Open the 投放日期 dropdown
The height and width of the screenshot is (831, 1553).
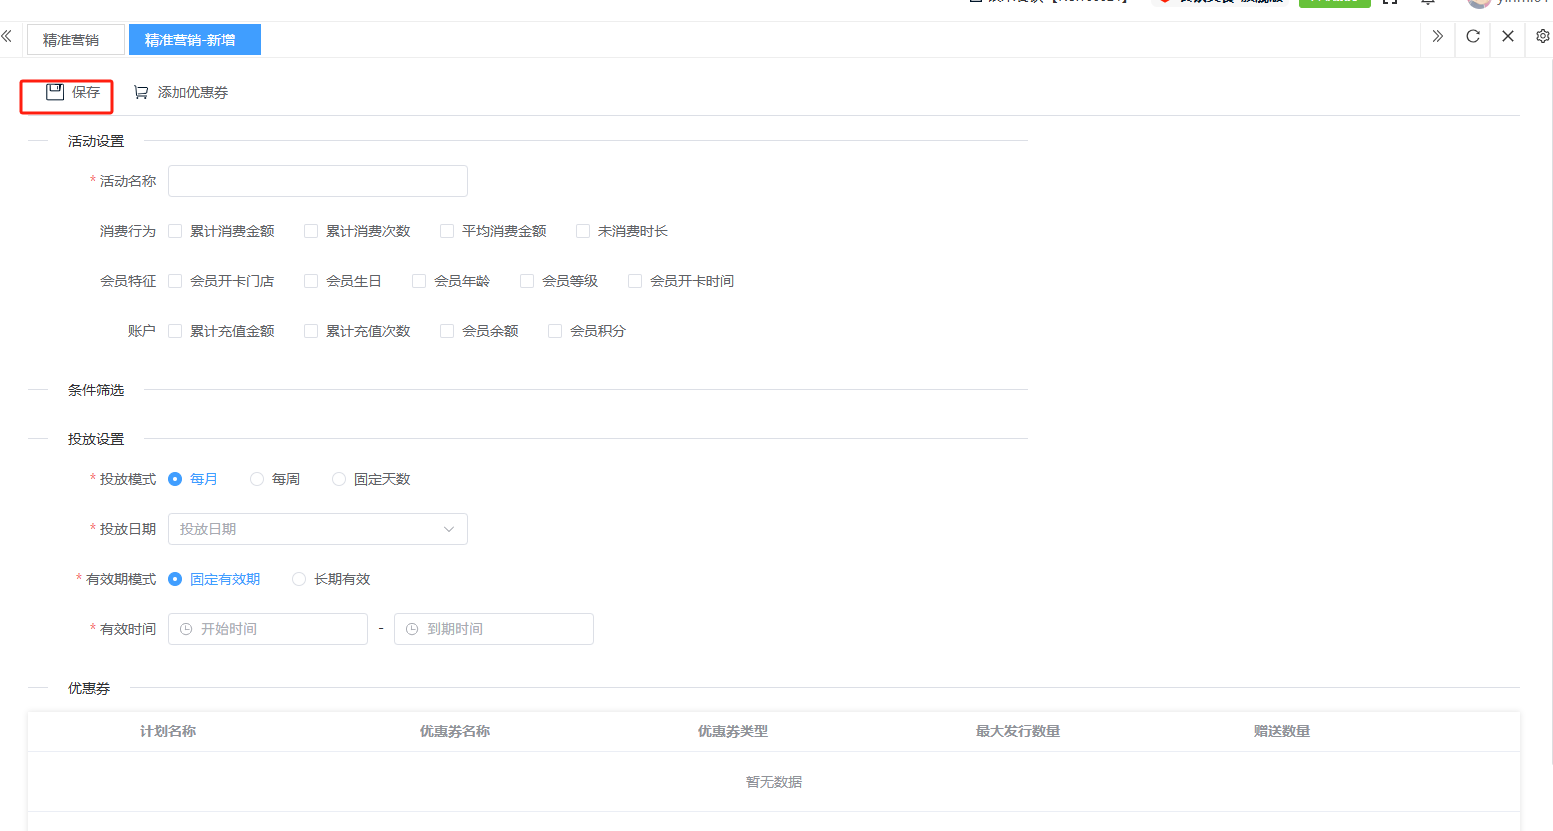[x=317, y=529]
